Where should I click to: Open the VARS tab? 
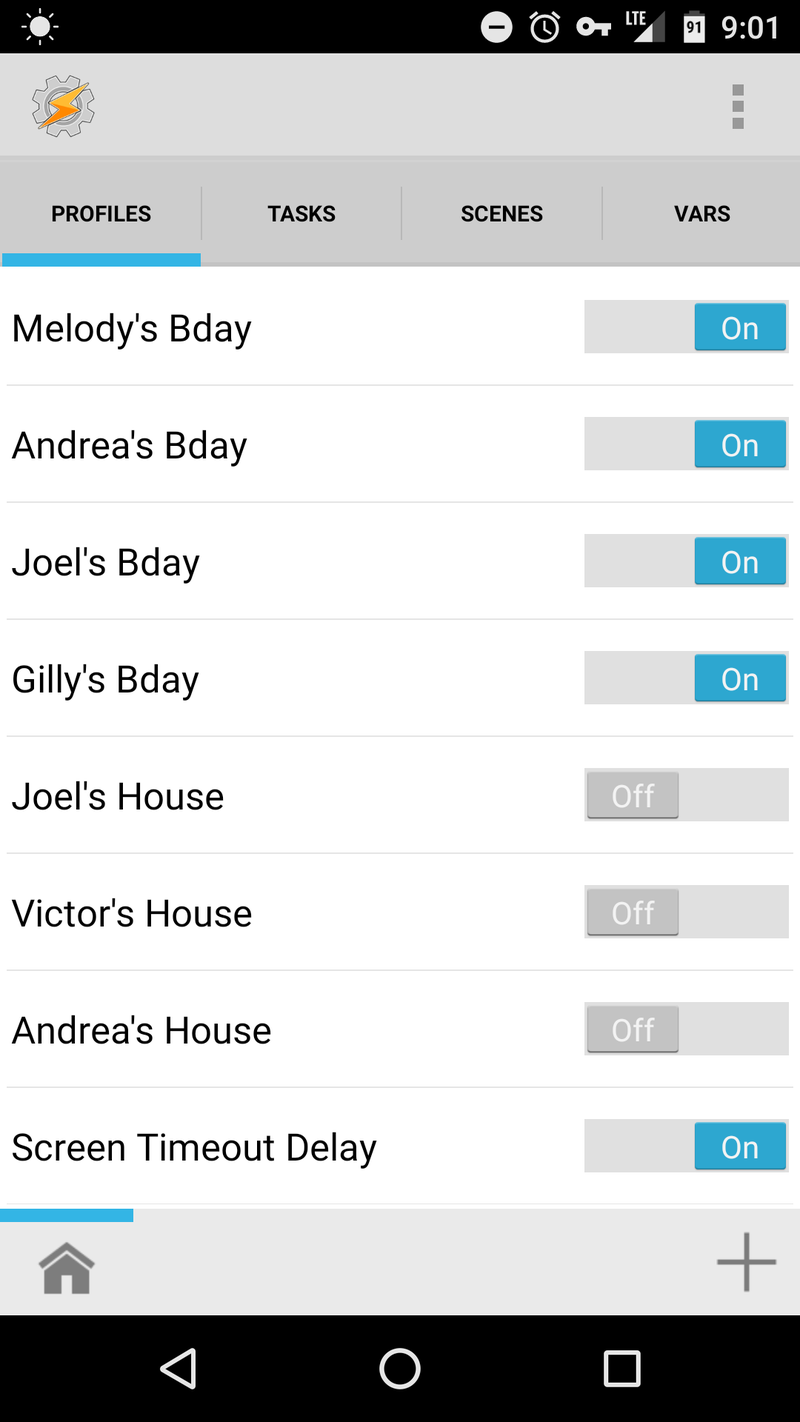(x=702, y=213)
